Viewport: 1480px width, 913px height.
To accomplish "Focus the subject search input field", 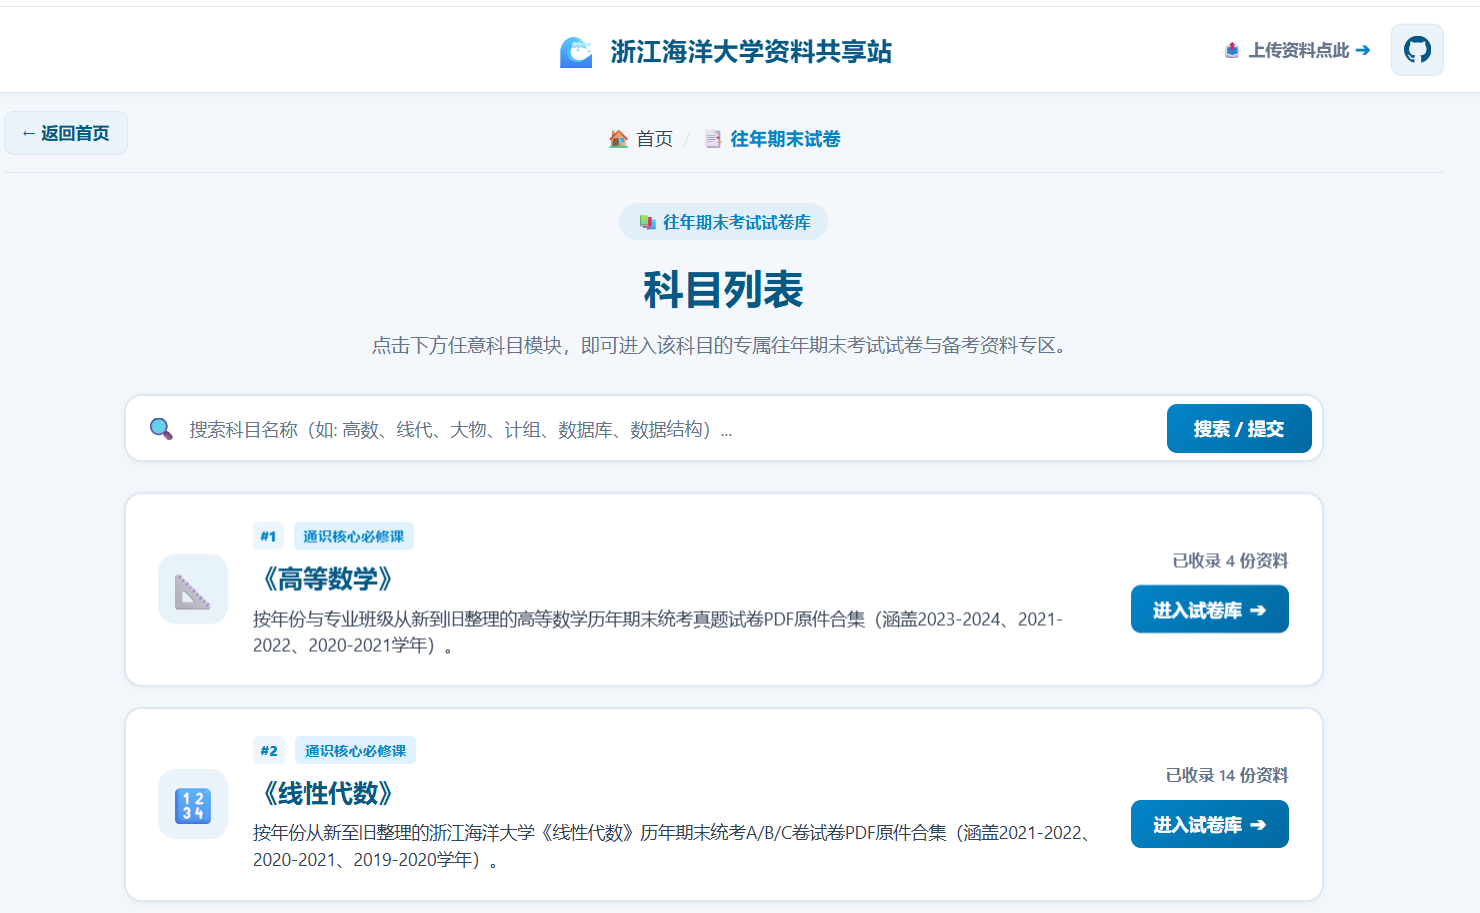I will pos(670,429).
